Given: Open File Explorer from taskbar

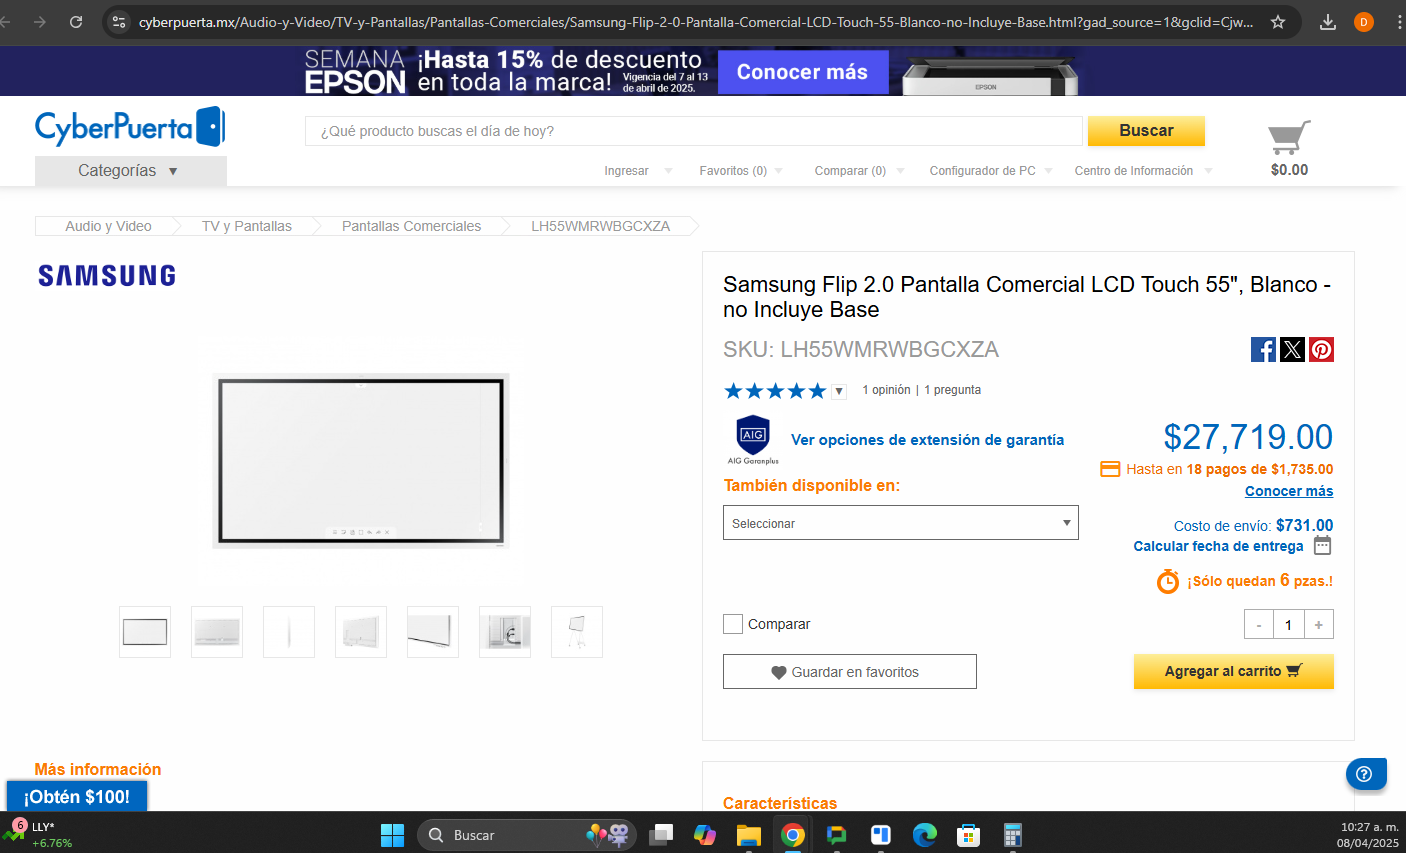Looking at the screenshot, I should click(749, 835).
